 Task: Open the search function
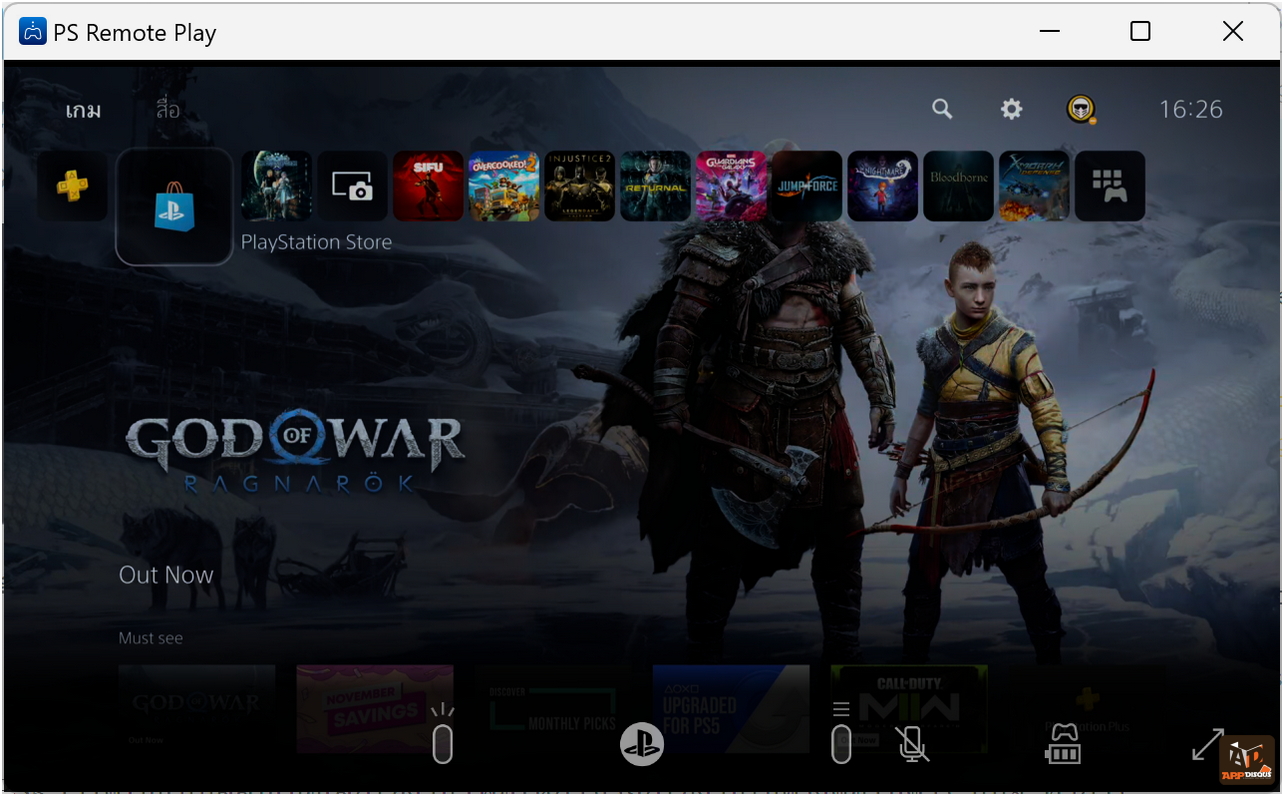941,109
